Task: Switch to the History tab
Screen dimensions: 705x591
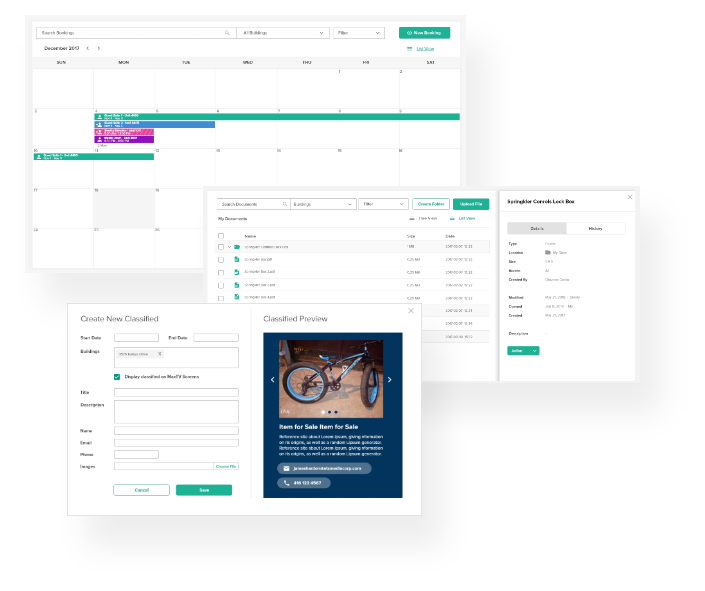Action: [x=596, y=229]
